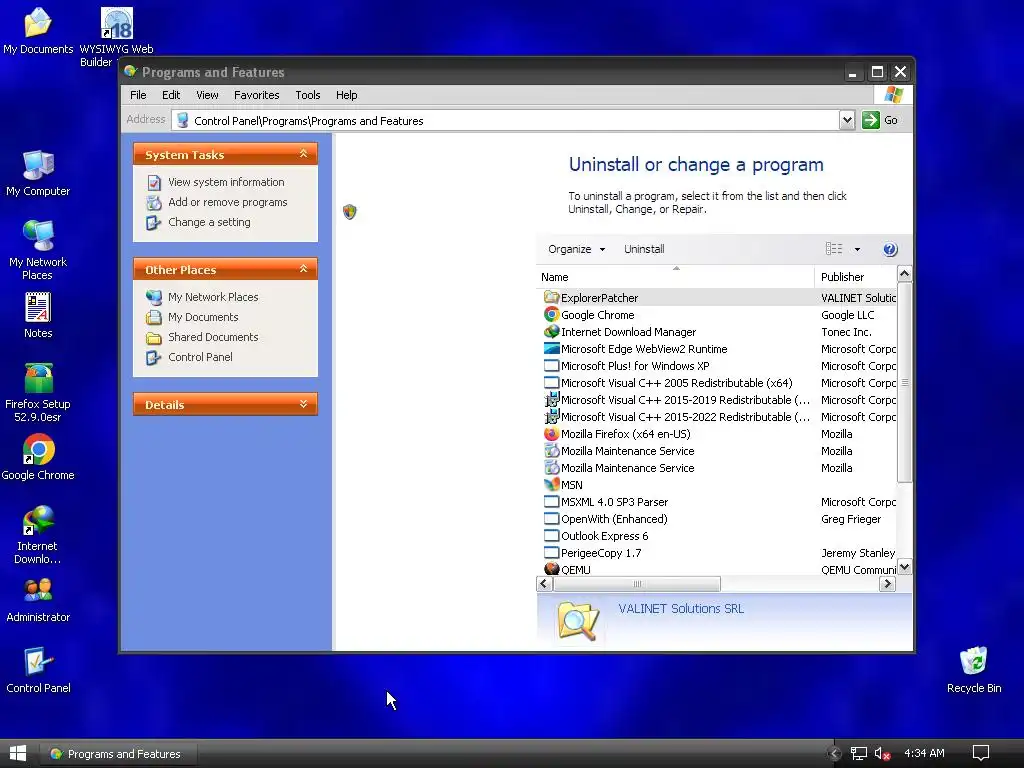Open the Help menu
1024x768 pixels.
pyautogui.click(x=346, y=95)
